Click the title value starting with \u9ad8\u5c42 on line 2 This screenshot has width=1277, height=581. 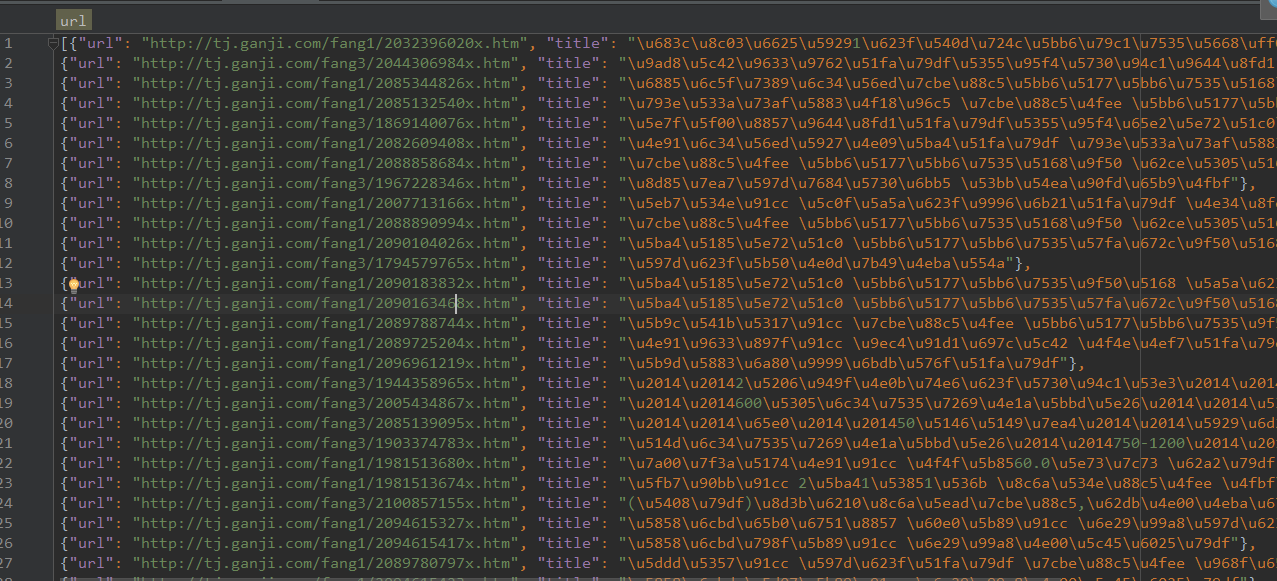coord(948,63)
